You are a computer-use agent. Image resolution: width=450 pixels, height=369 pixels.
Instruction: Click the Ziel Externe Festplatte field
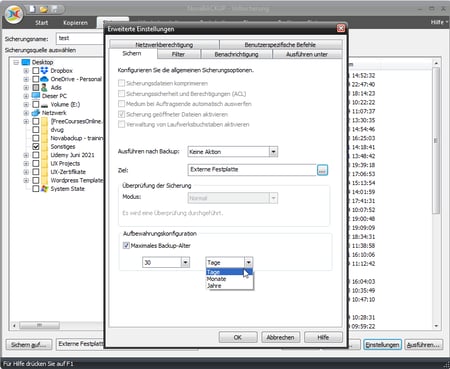click(x=252, y=170)
